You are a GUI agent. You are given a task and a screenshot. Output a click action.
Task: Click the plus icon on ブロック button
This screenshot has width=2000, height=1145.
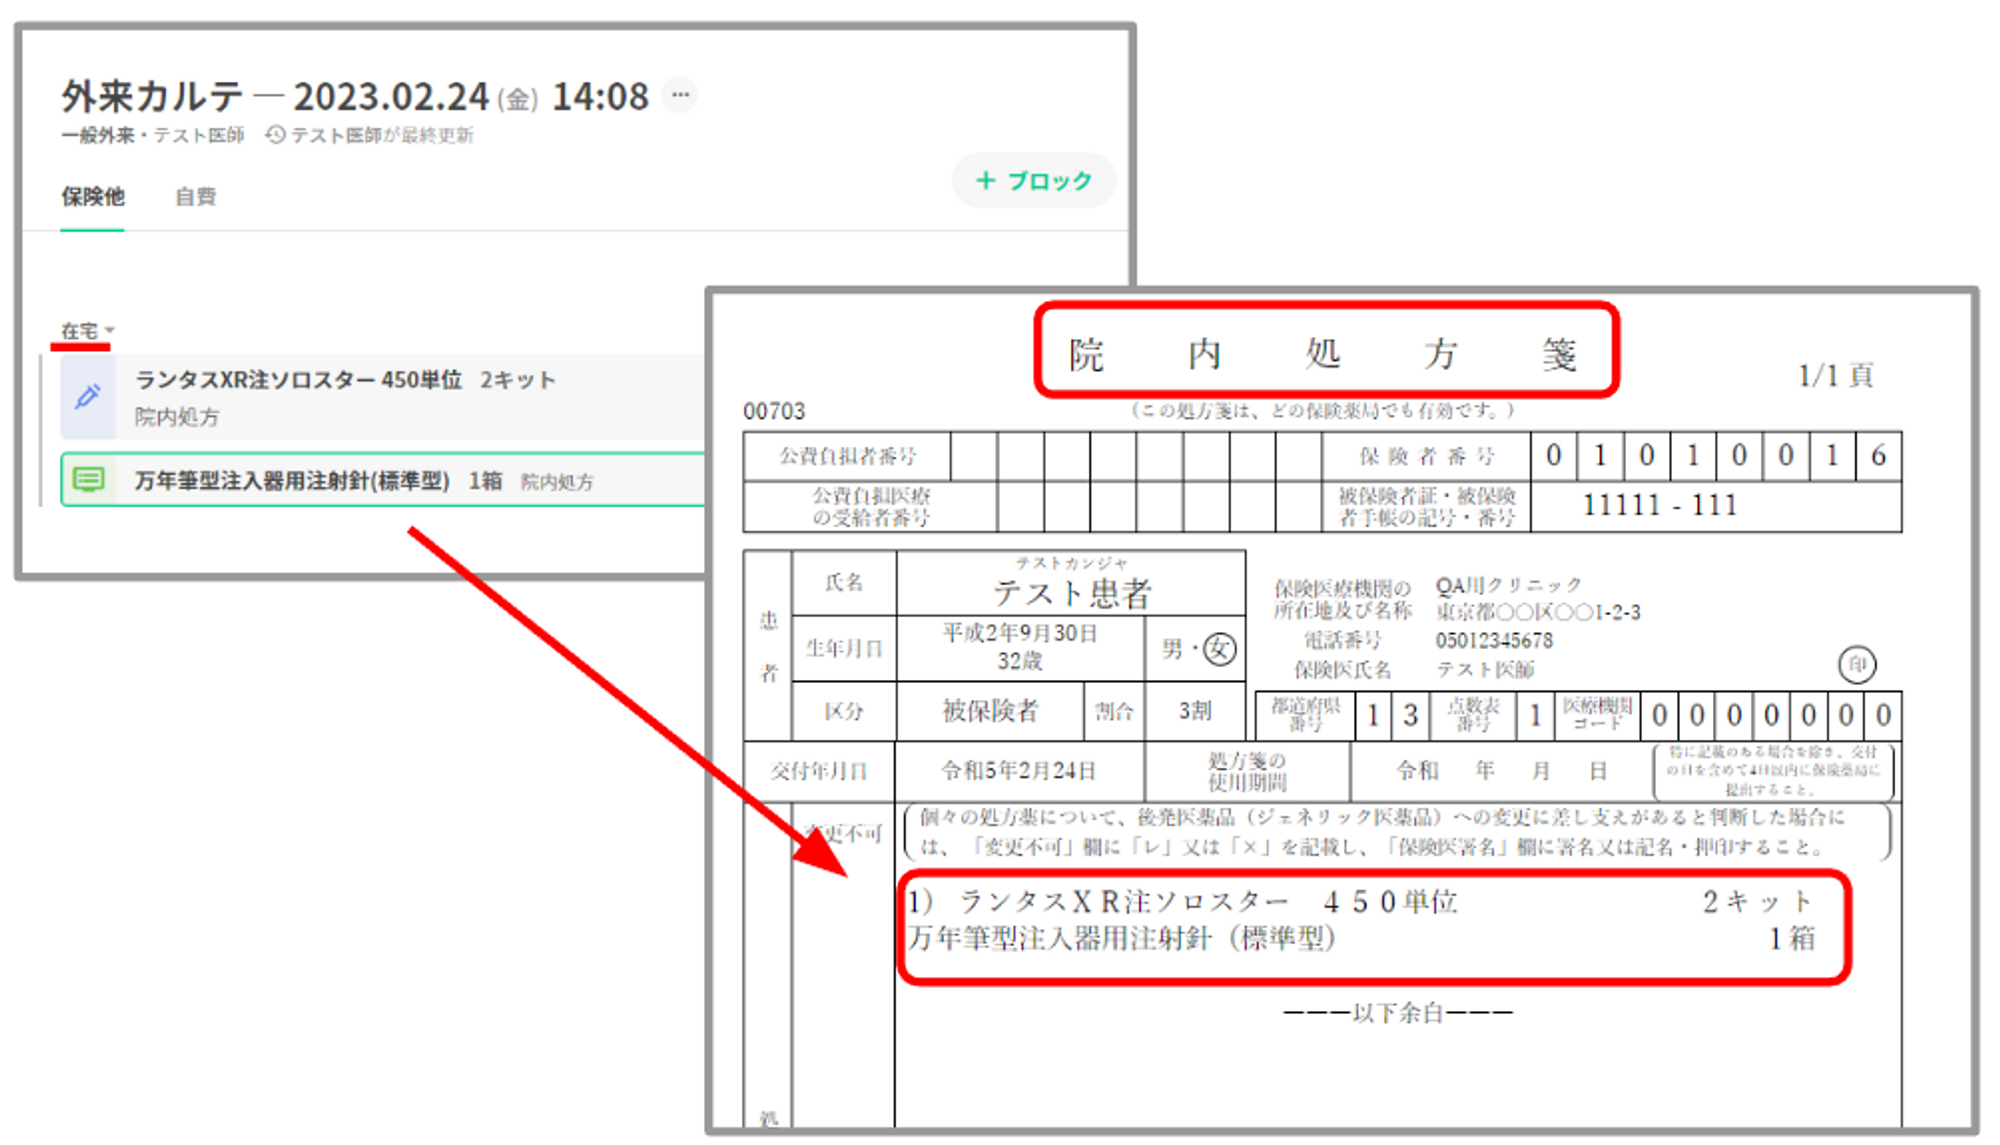click(x=985, y=180)
